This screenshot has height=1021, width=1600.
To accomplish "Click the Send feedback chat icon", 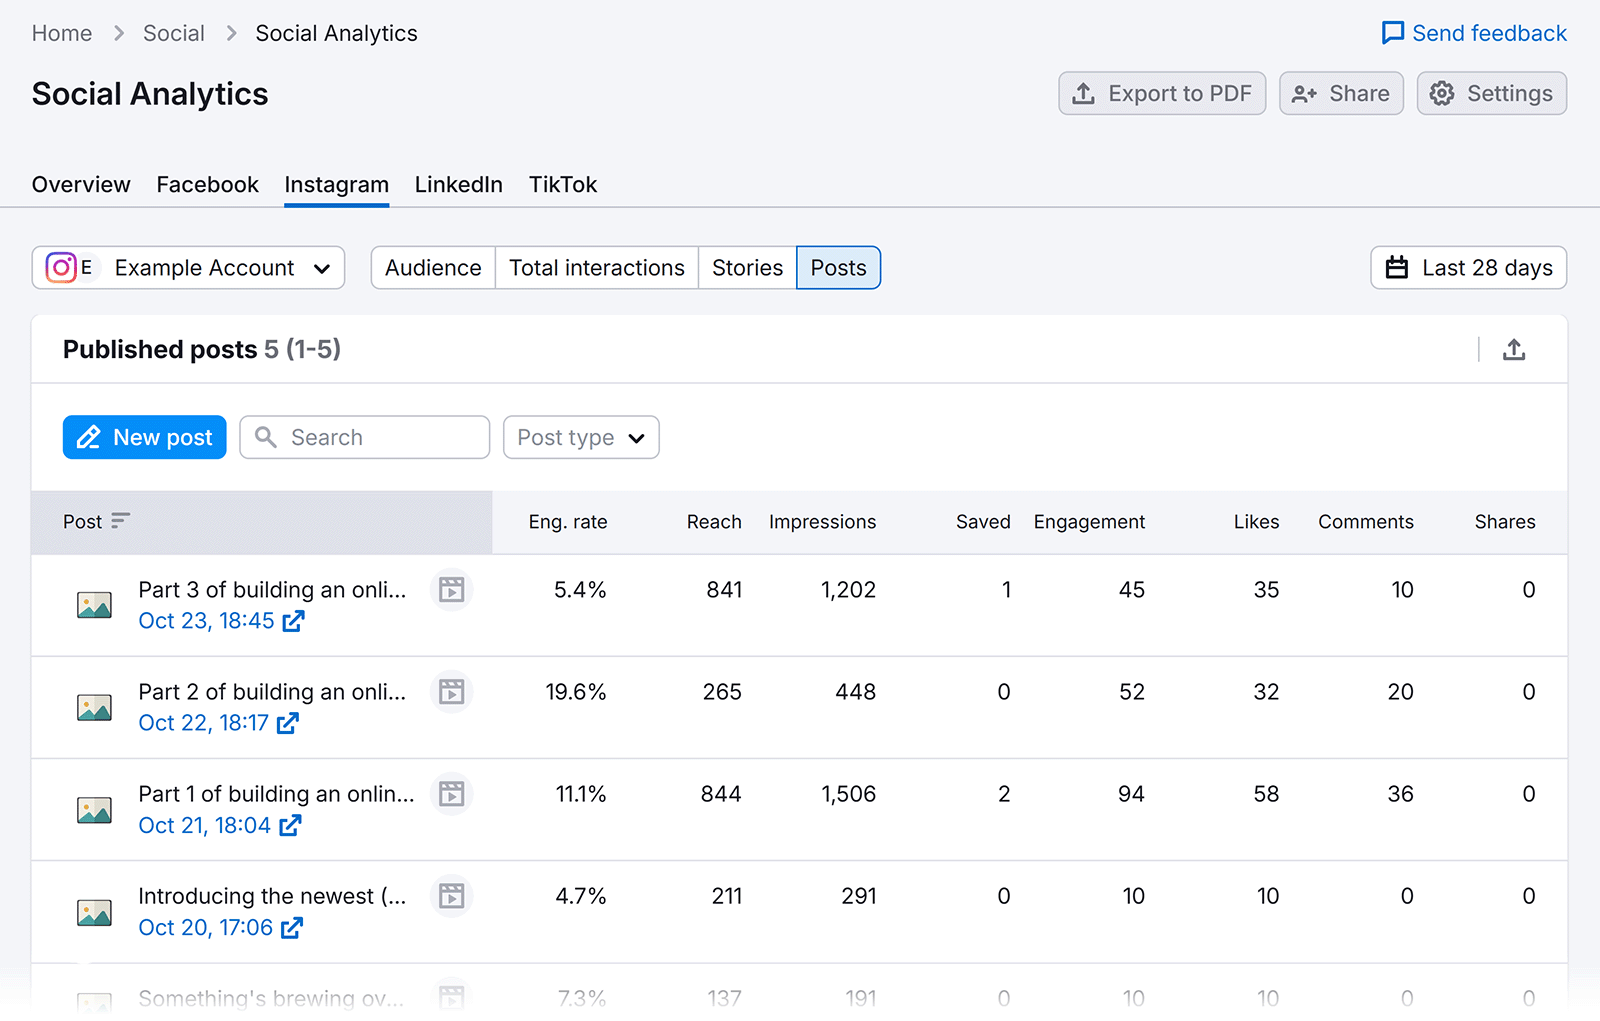I will click(x=1392, y=32).
